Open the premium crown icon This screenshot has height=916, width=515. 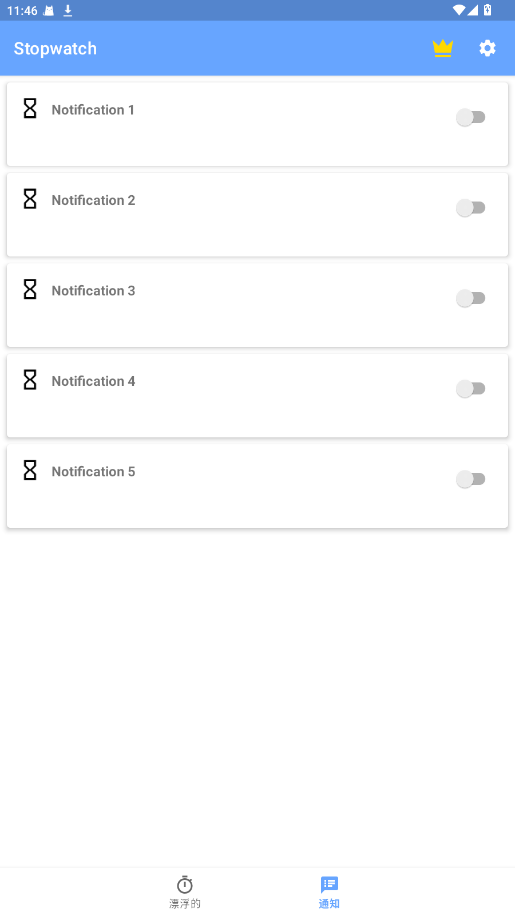pos(443,48)
